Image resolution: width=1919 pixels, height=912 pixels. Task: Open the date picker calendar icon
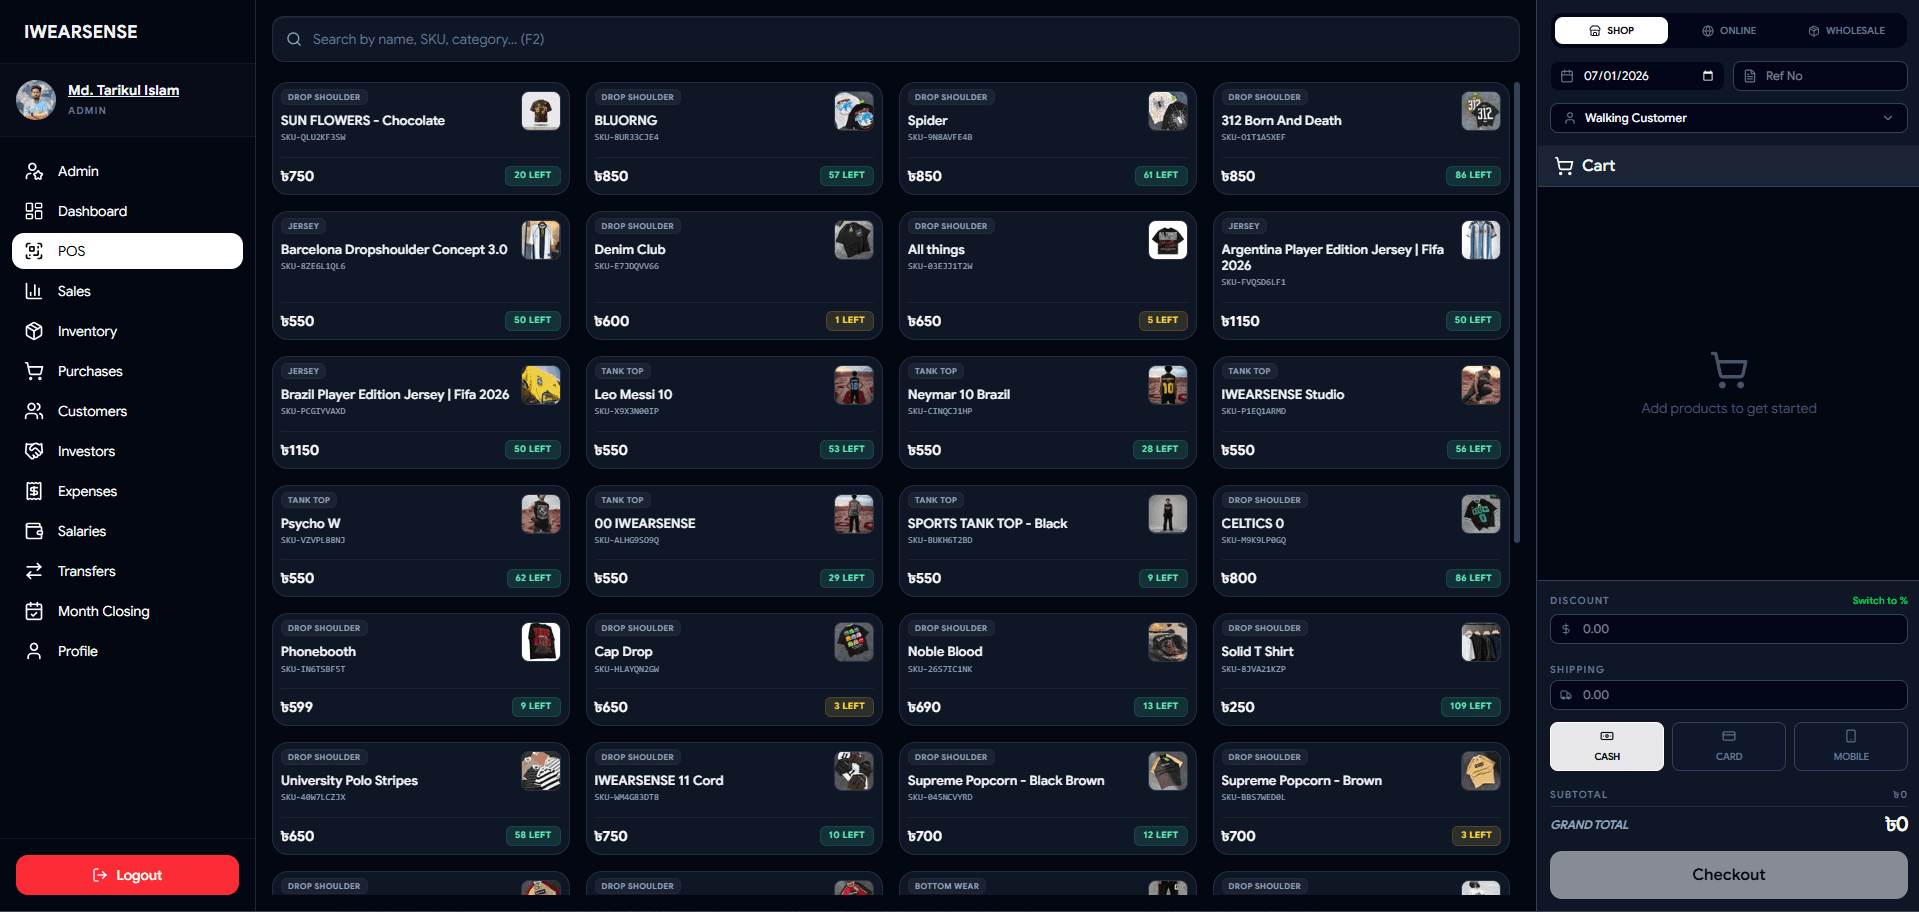(x=1708, y=76)
